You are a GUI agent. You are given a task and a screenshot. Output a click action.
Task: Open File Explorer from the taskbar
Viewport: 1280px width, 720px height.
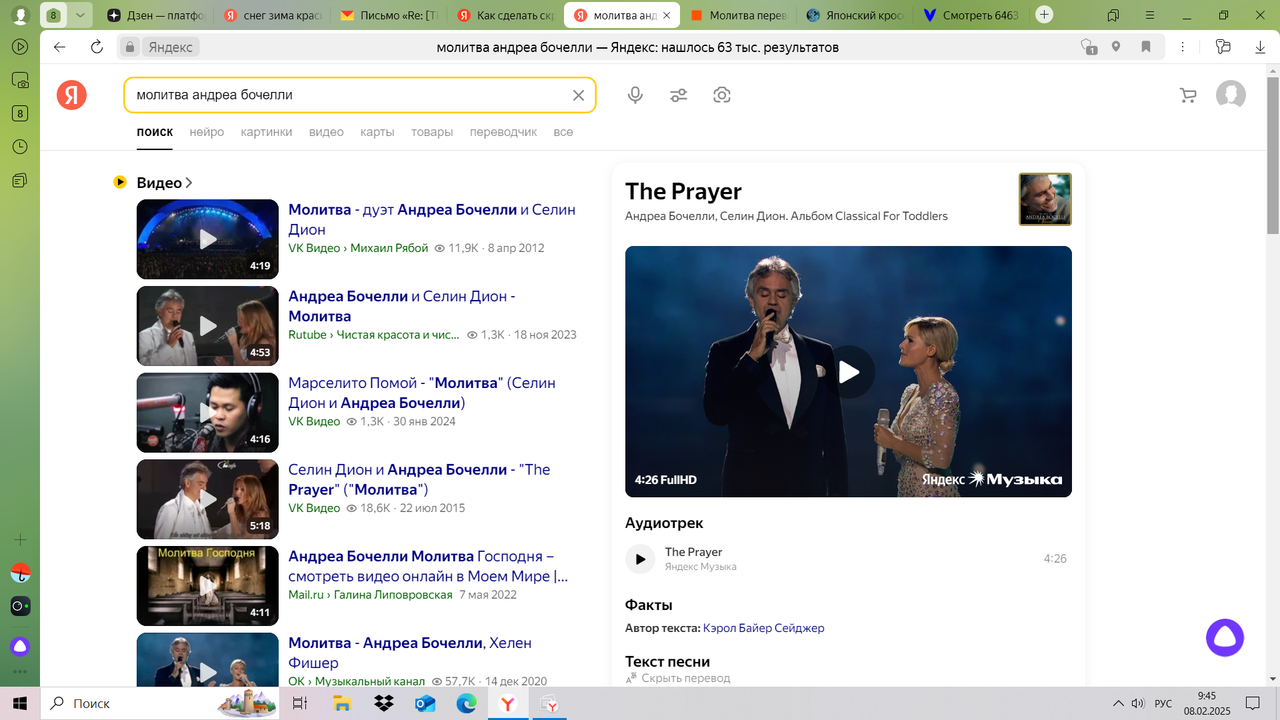pos(341,704)
